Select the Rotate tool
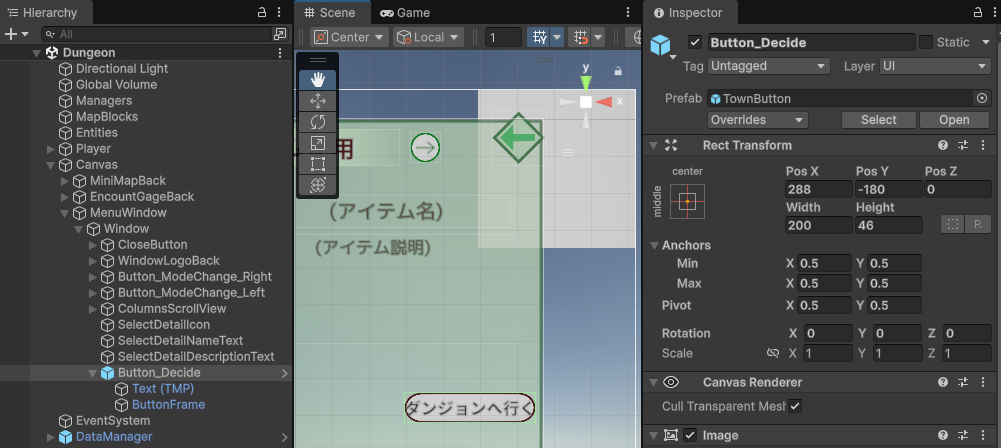 (318, 122)
